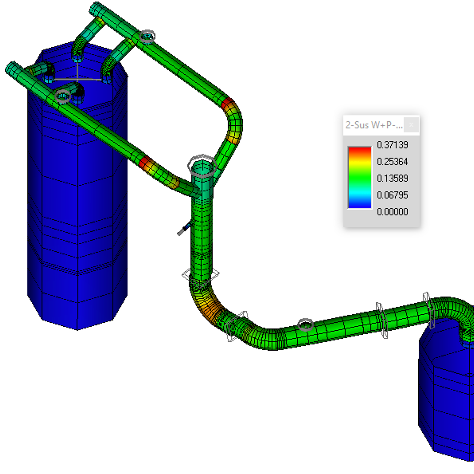
Task: Select the 0.00000 minimum legend value
Action: 392,212
